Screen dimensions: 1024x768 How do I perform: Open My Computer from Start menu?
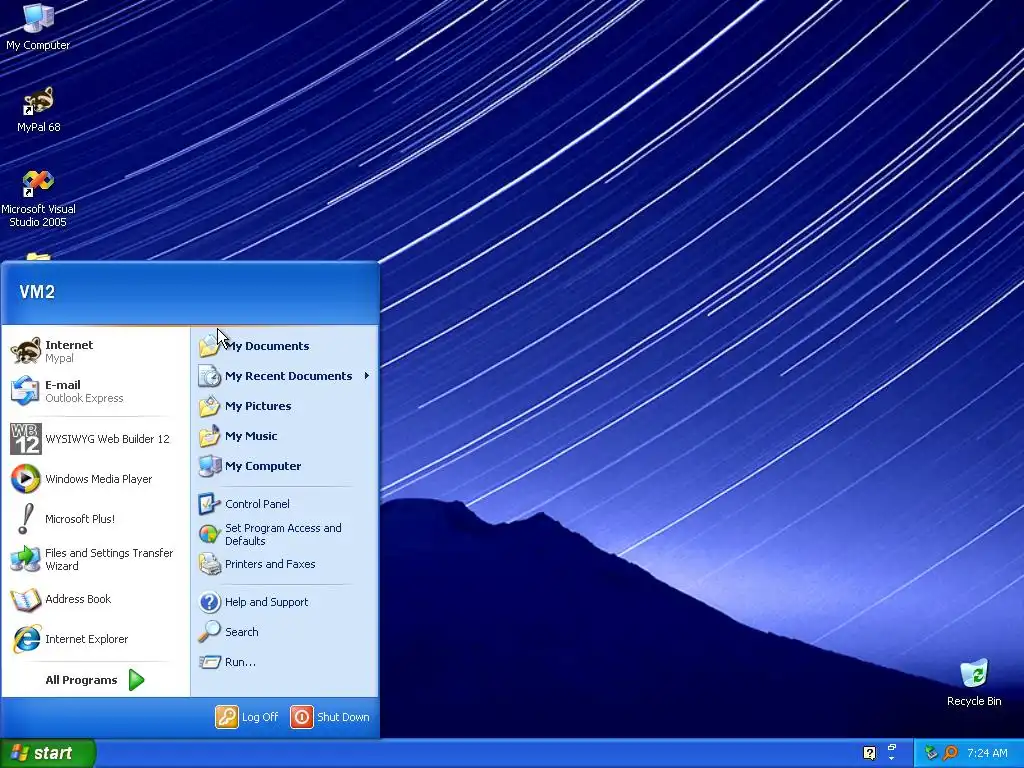pyautogui.click(x=285, y=466)
